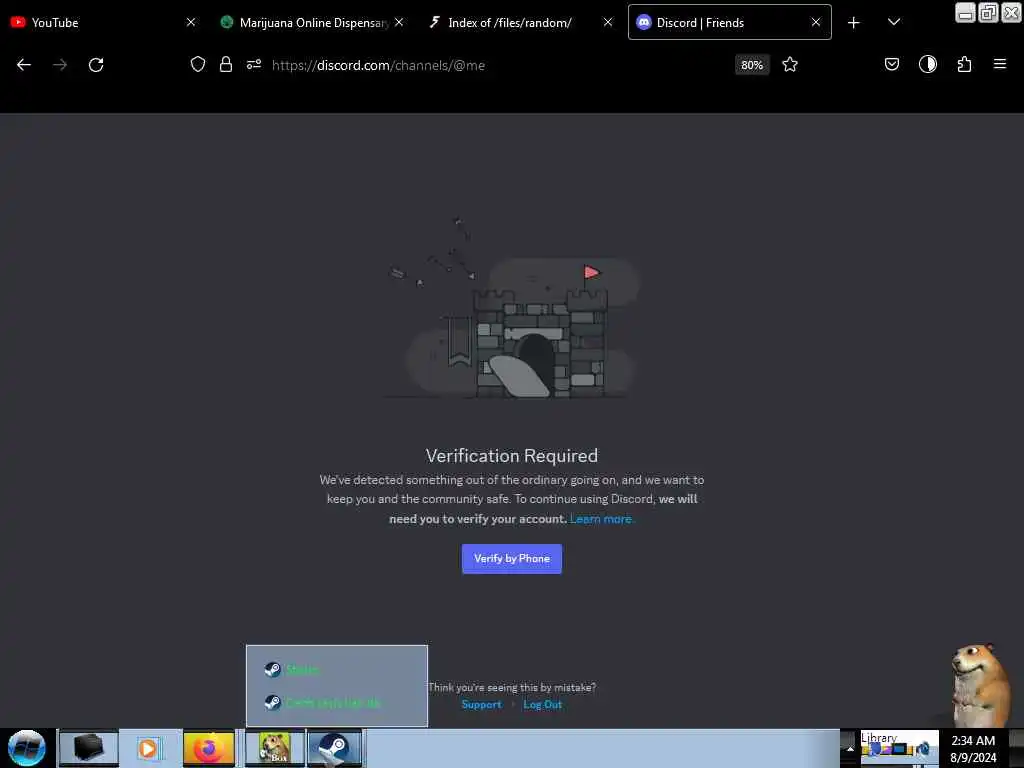Image resolution: width=1024 pixels, height=768 pixels.
Task: Open a new browser tab
Action: pos(853,23)
